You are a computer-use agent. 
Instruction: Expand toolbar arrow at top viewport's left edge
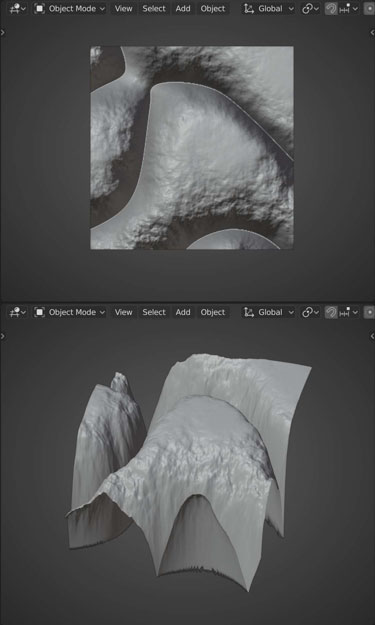tap(2, 33)
